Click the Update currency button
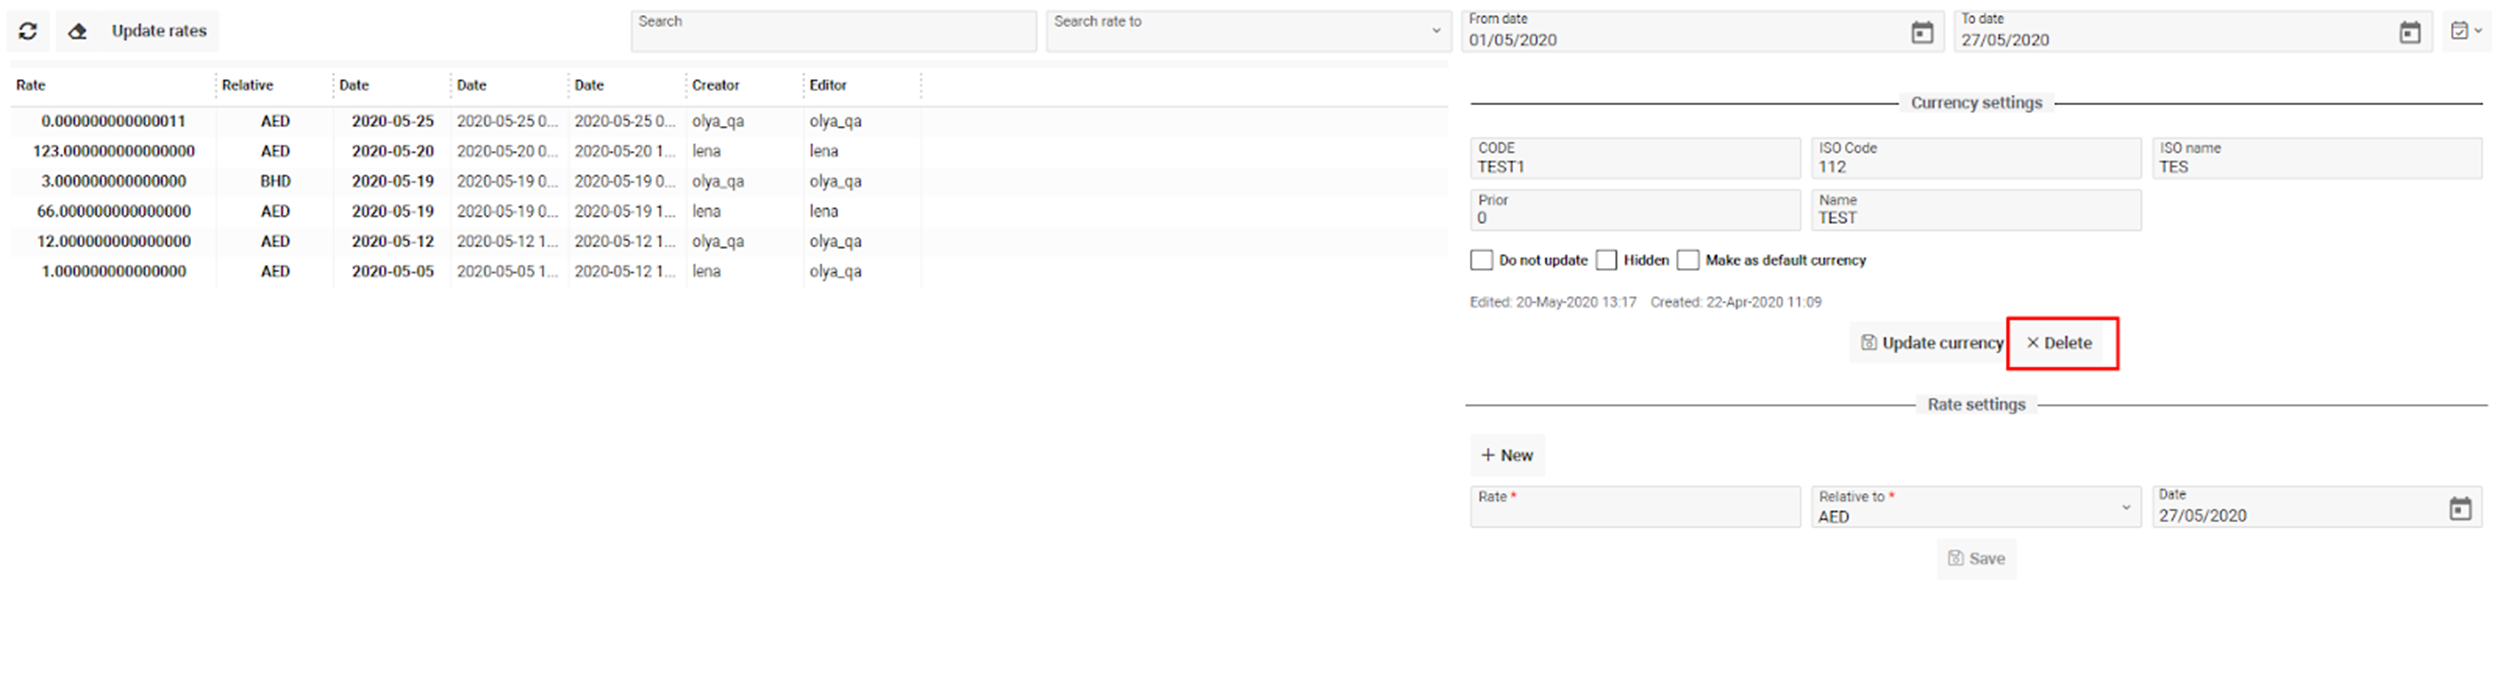2500x695 pixels. pos(1931,343)
